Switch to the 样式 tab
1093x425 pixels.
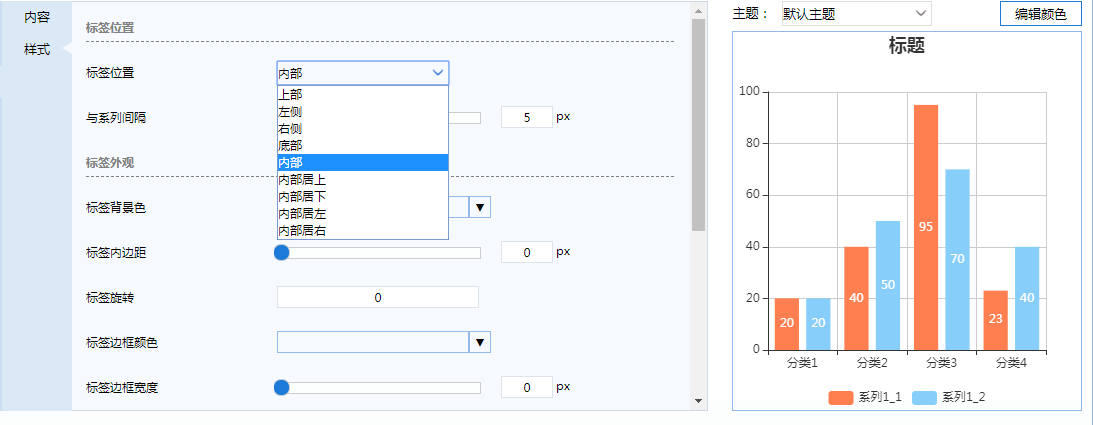click(37, 49)
